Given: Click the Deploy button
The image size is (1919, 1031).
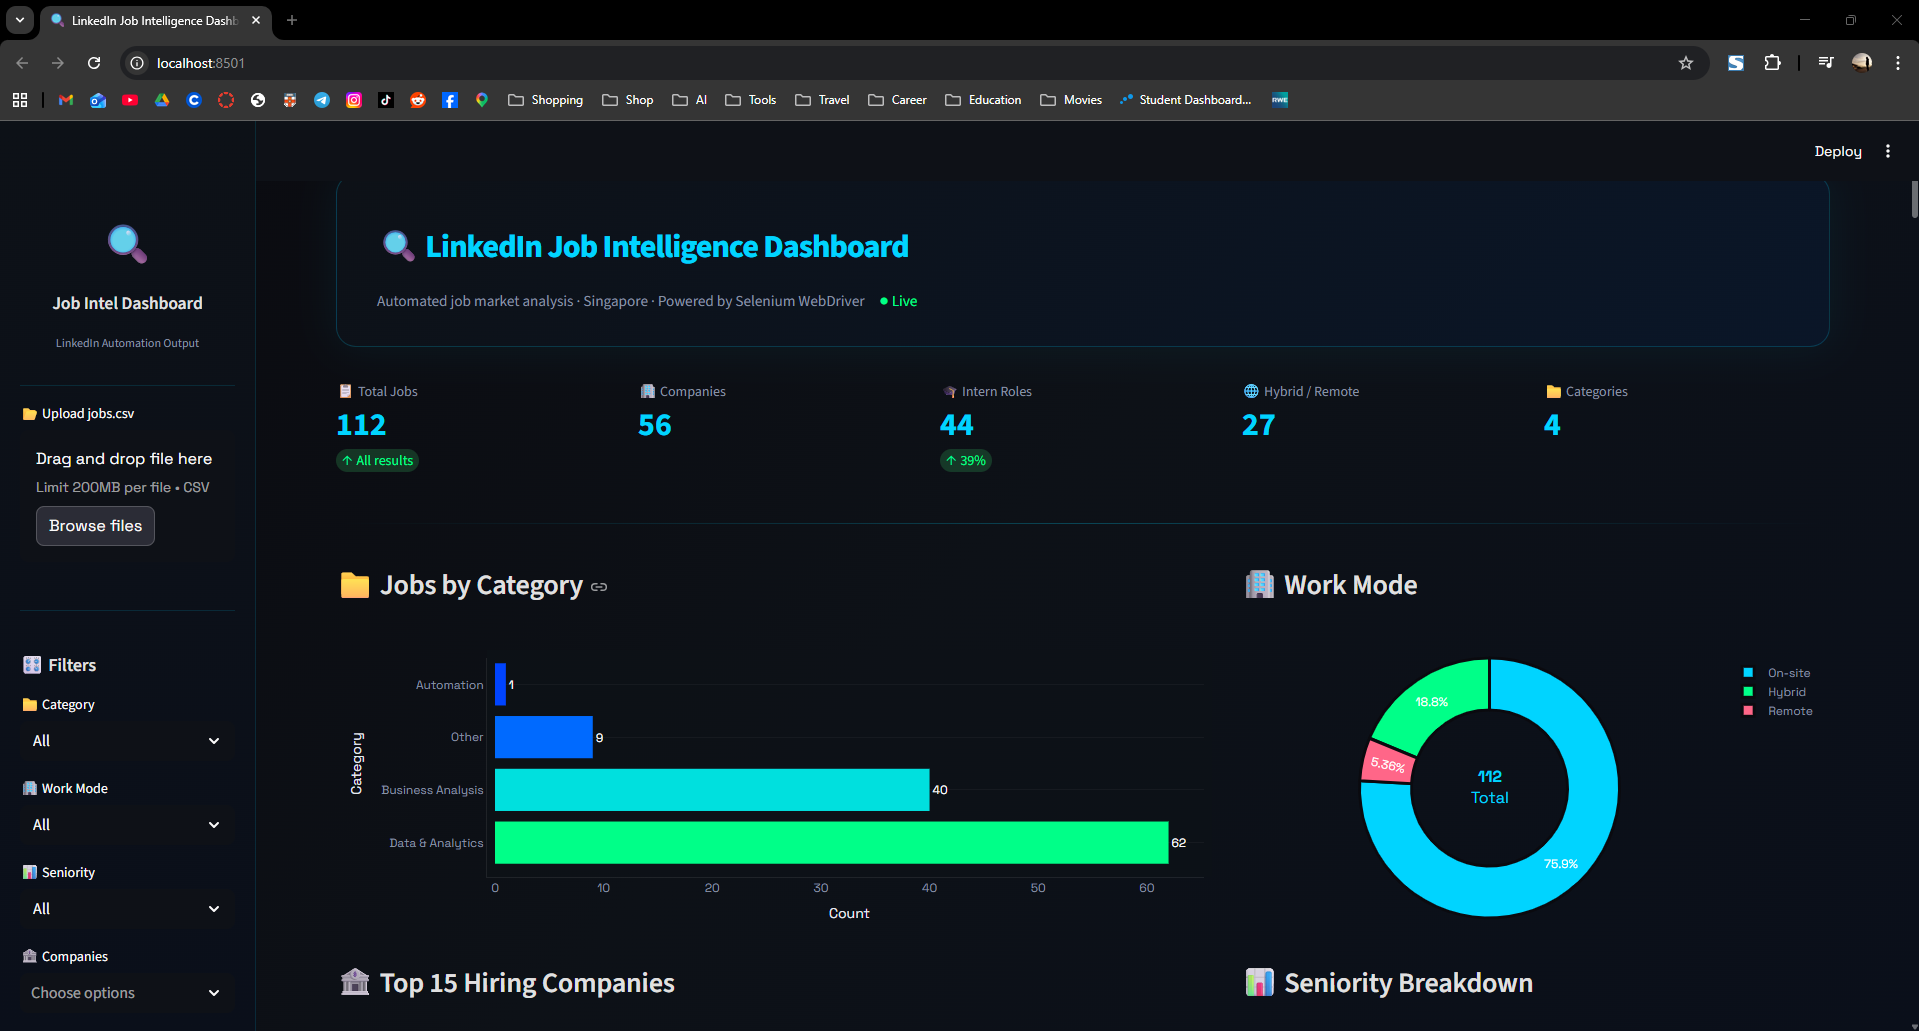Looking at the screenshot, I should tap(1838, 151).
